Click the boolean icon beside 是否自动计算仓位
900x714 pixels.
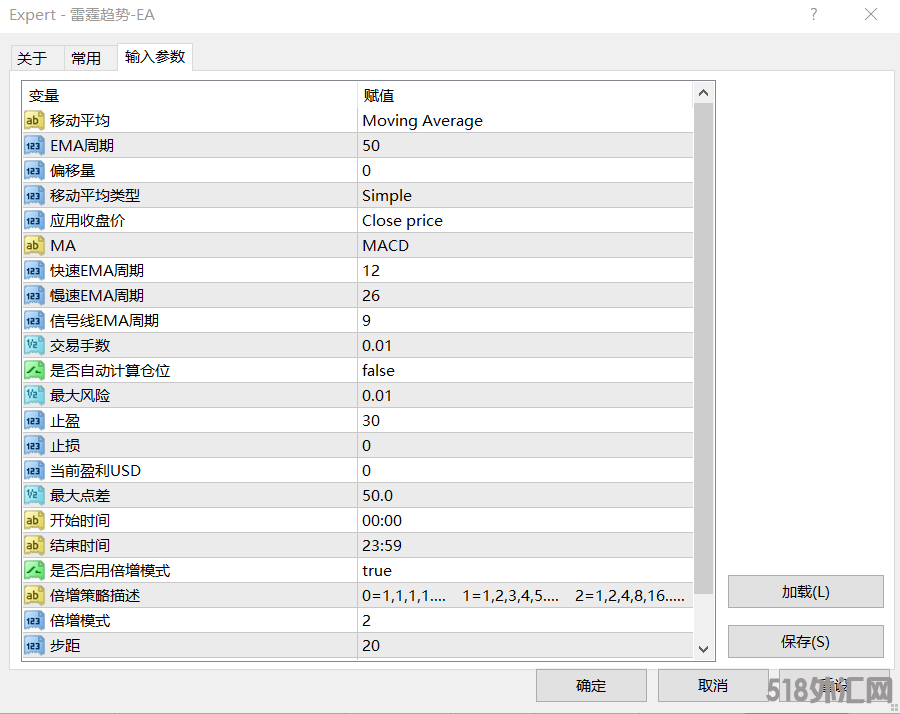coord(33,371)
